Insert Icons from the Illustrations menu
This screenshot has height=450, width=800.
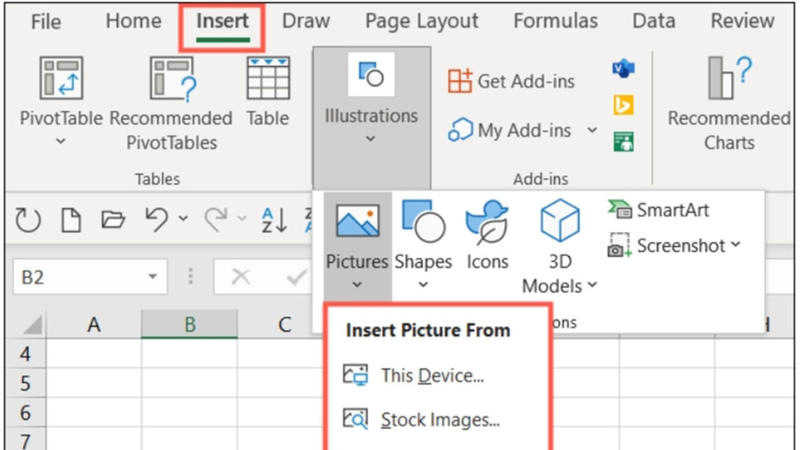click(x=487, y=236)
